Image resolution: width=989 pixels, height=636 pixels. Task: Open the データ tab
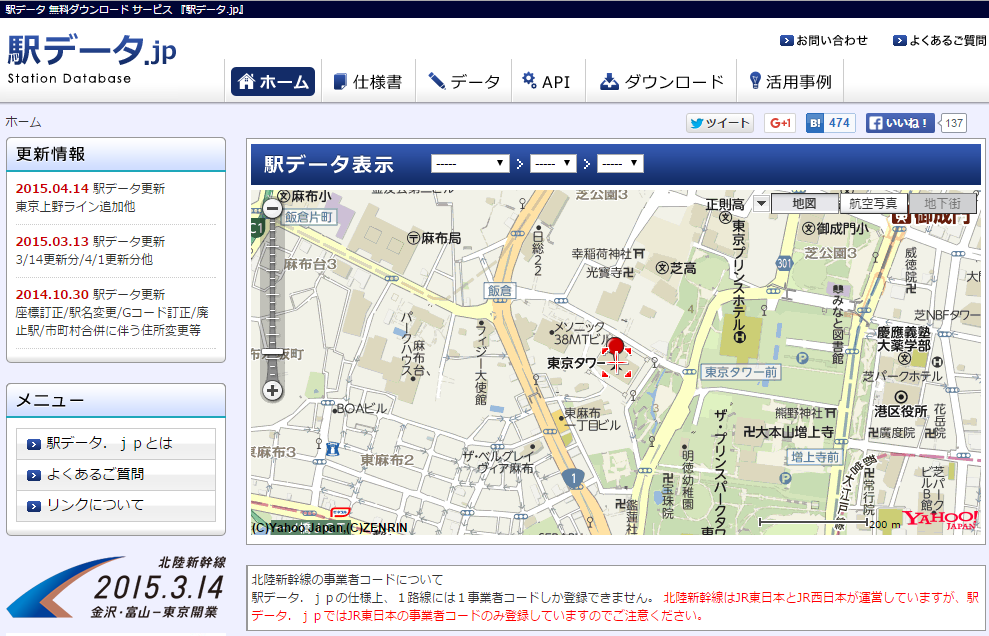tap(464, 81)
